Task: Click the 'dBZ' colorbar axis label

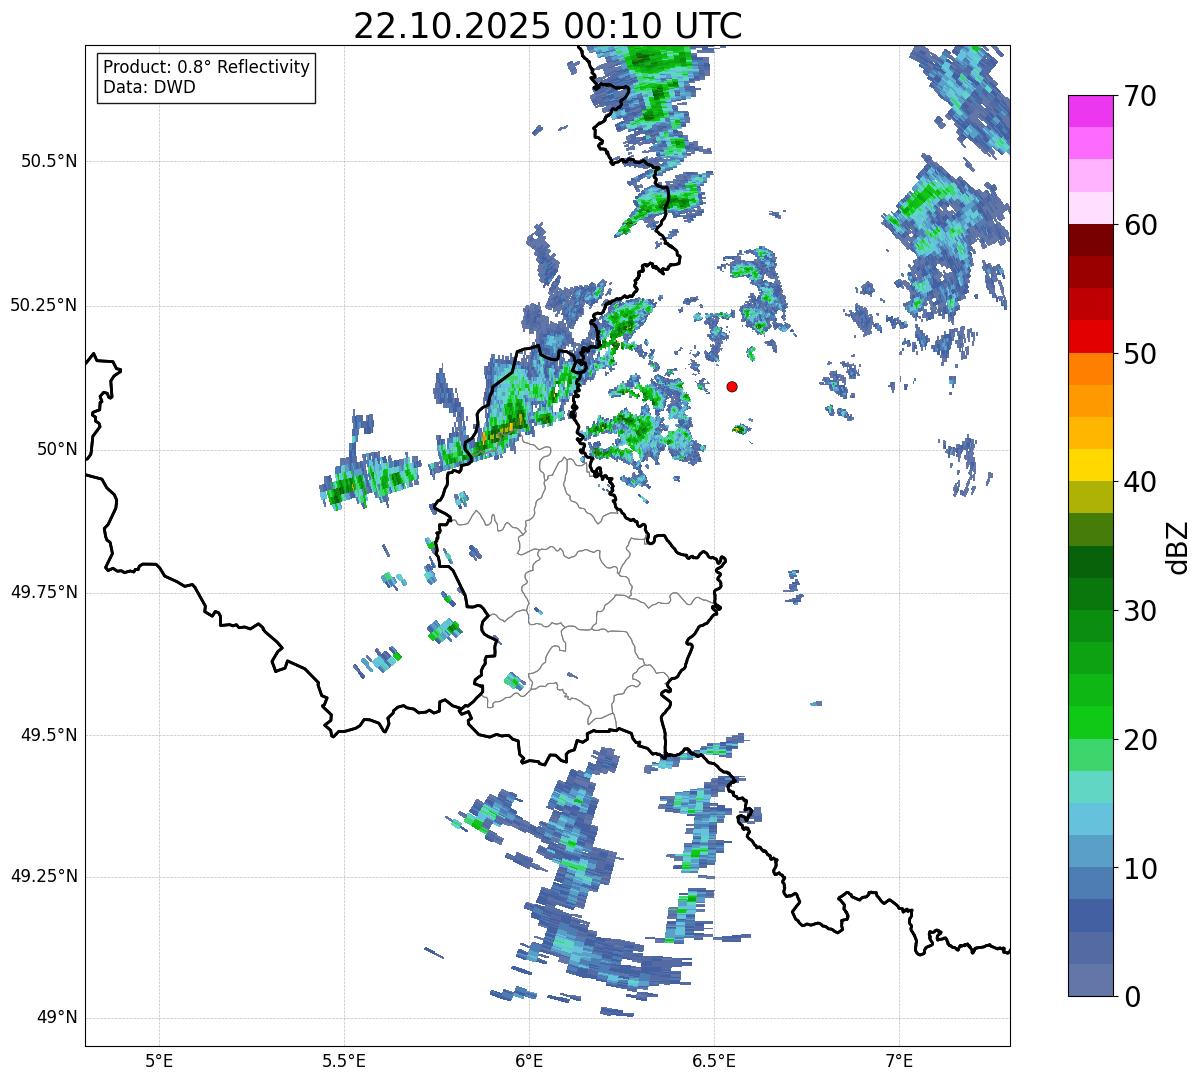Action: click(x=1179, y=547)
